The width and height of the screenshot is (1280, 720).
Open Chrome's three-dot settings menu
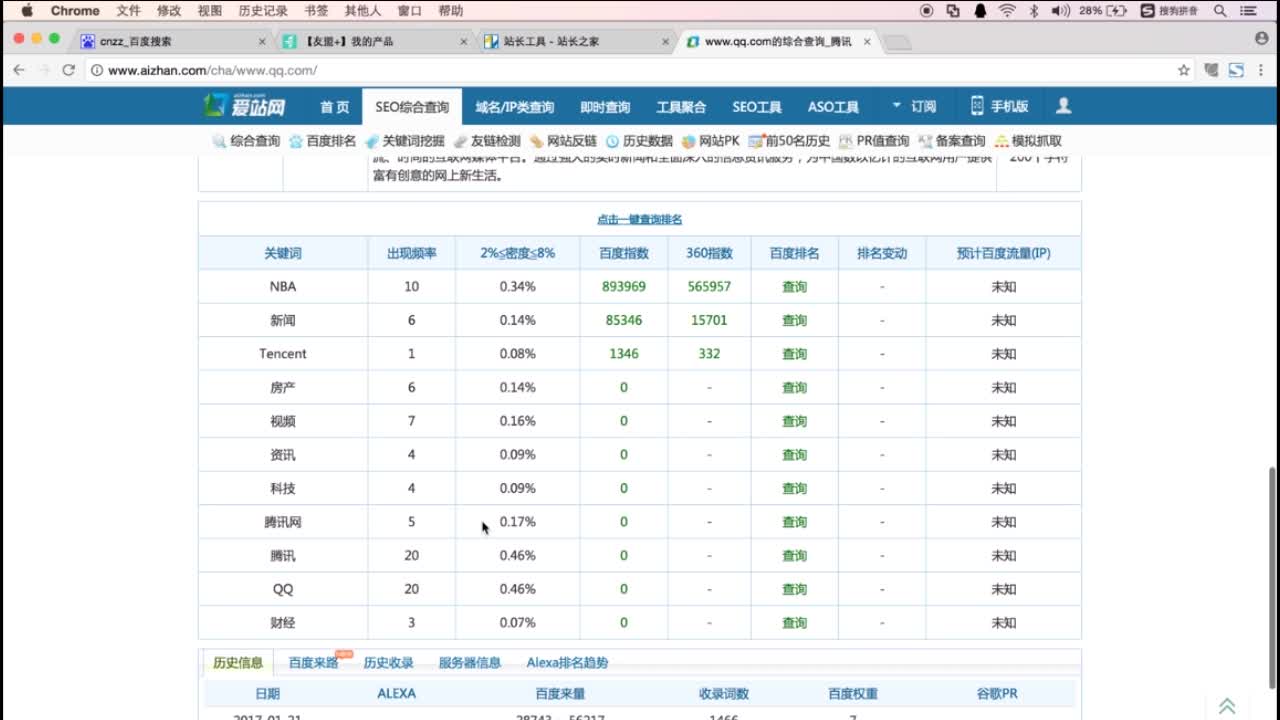tap(1259, 71)
